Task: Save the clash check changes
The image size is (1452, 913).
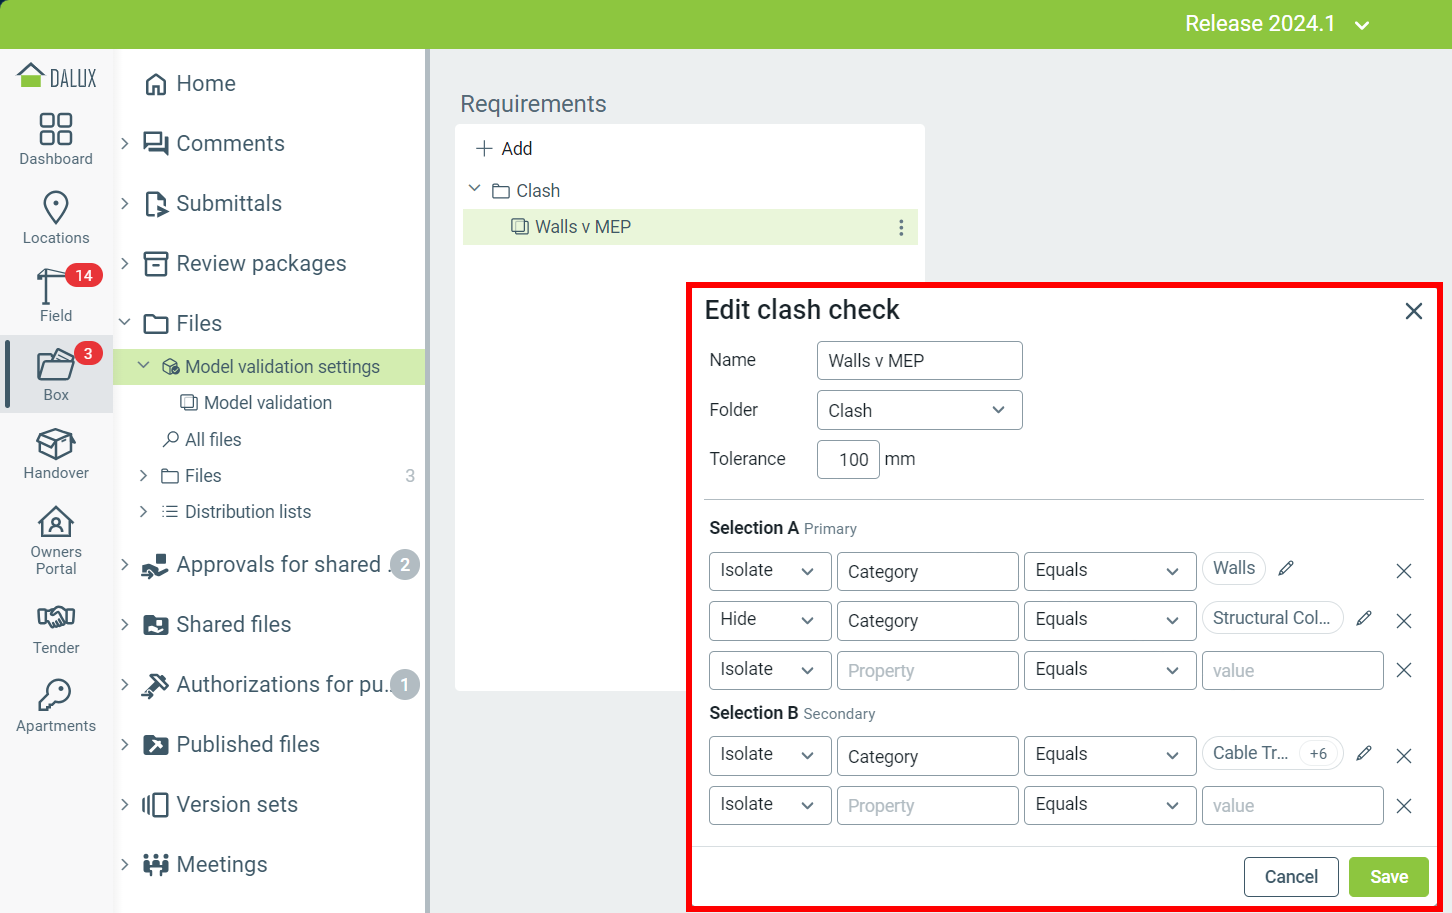Action: point(1388,877)
